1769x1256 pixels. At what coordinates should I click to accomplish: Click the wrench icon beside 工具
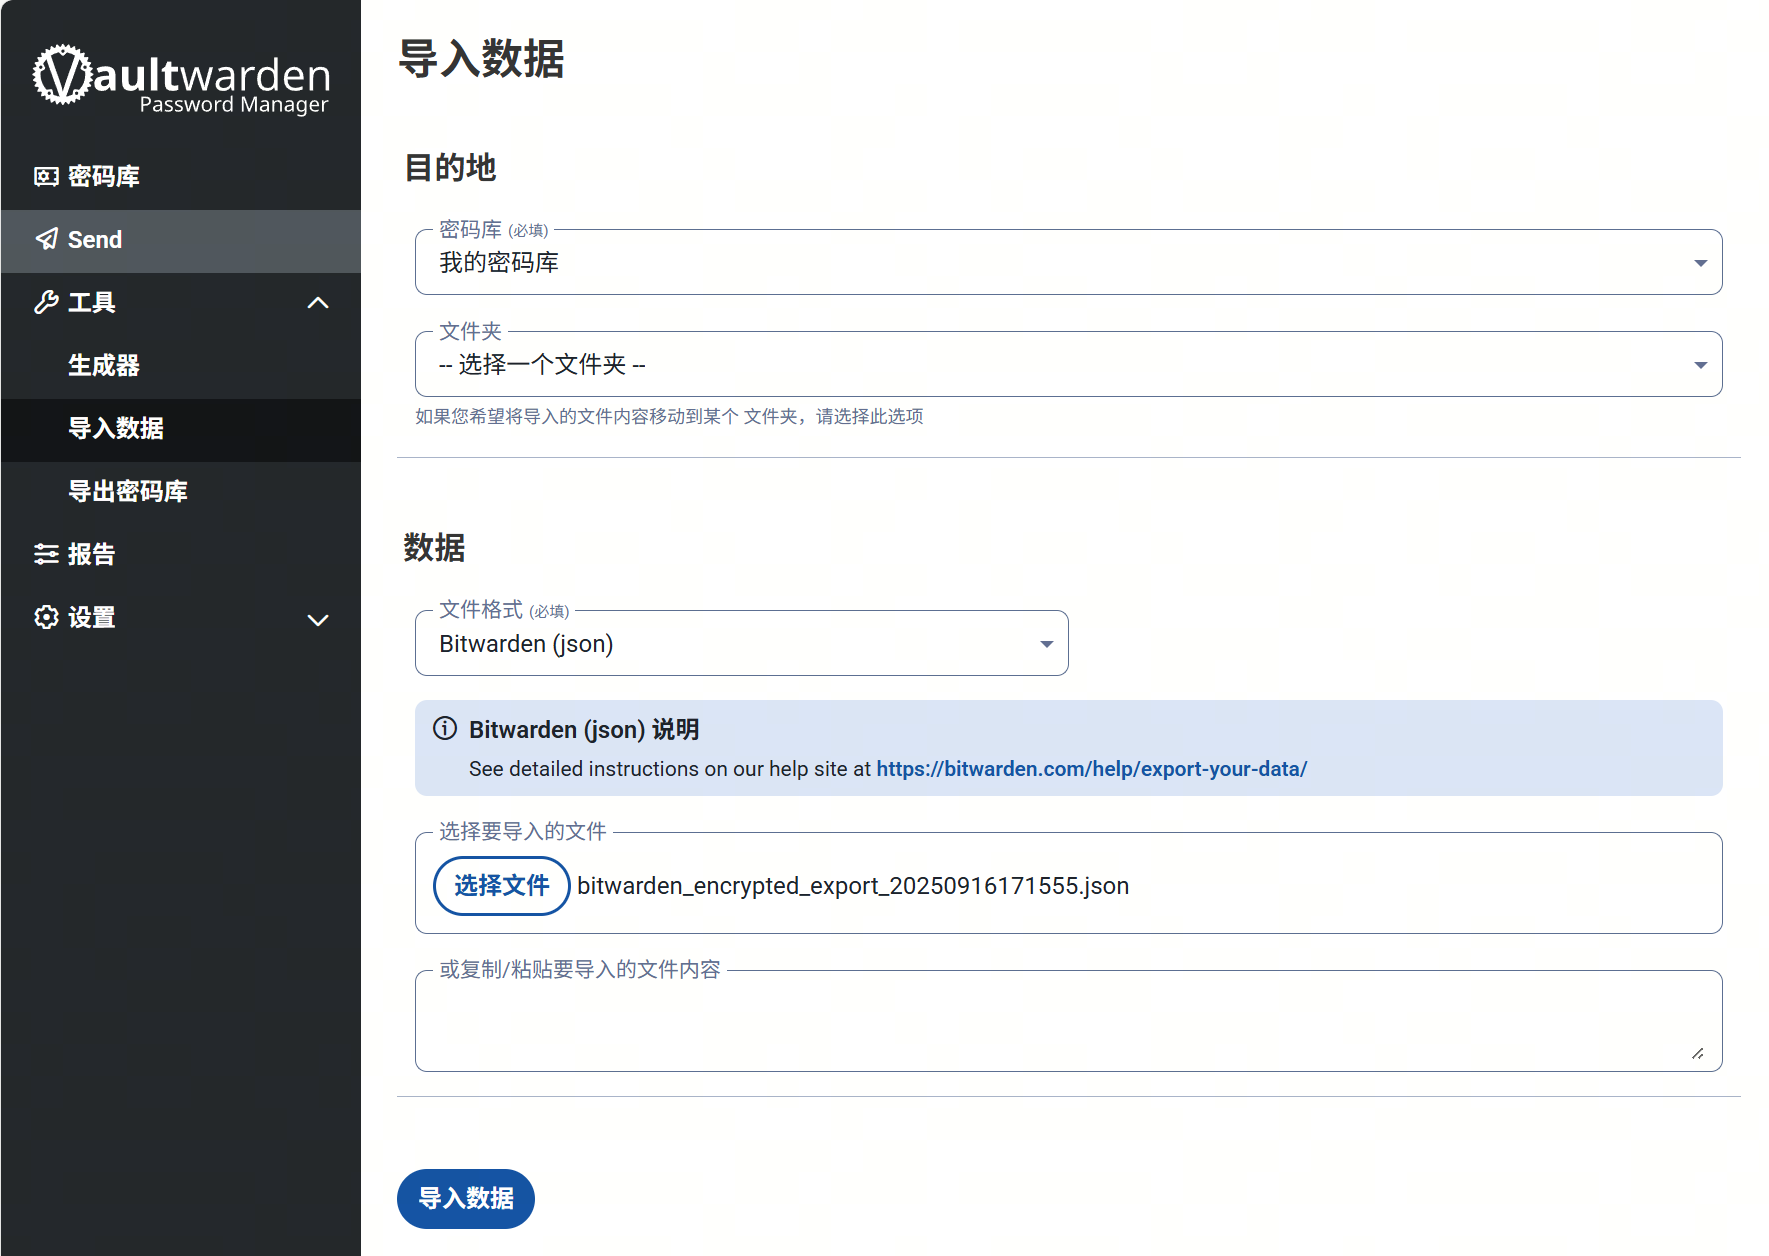click(46, 302)
